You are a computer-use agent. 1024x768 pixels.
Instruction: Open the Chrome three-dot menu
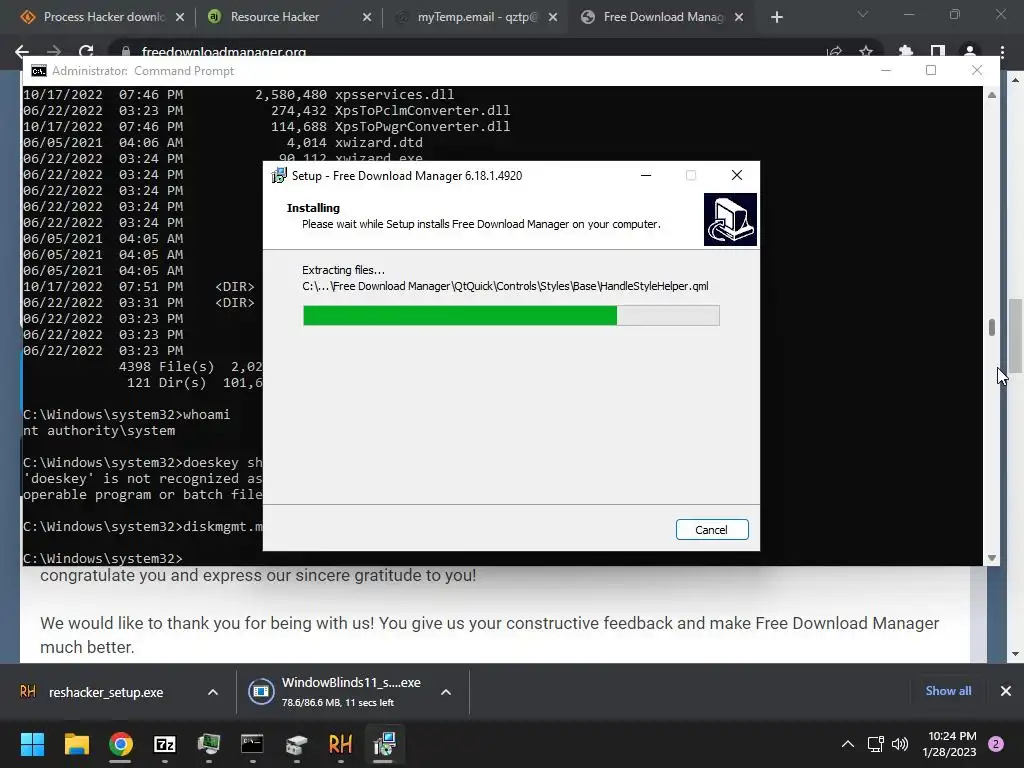click(1002, 51)
